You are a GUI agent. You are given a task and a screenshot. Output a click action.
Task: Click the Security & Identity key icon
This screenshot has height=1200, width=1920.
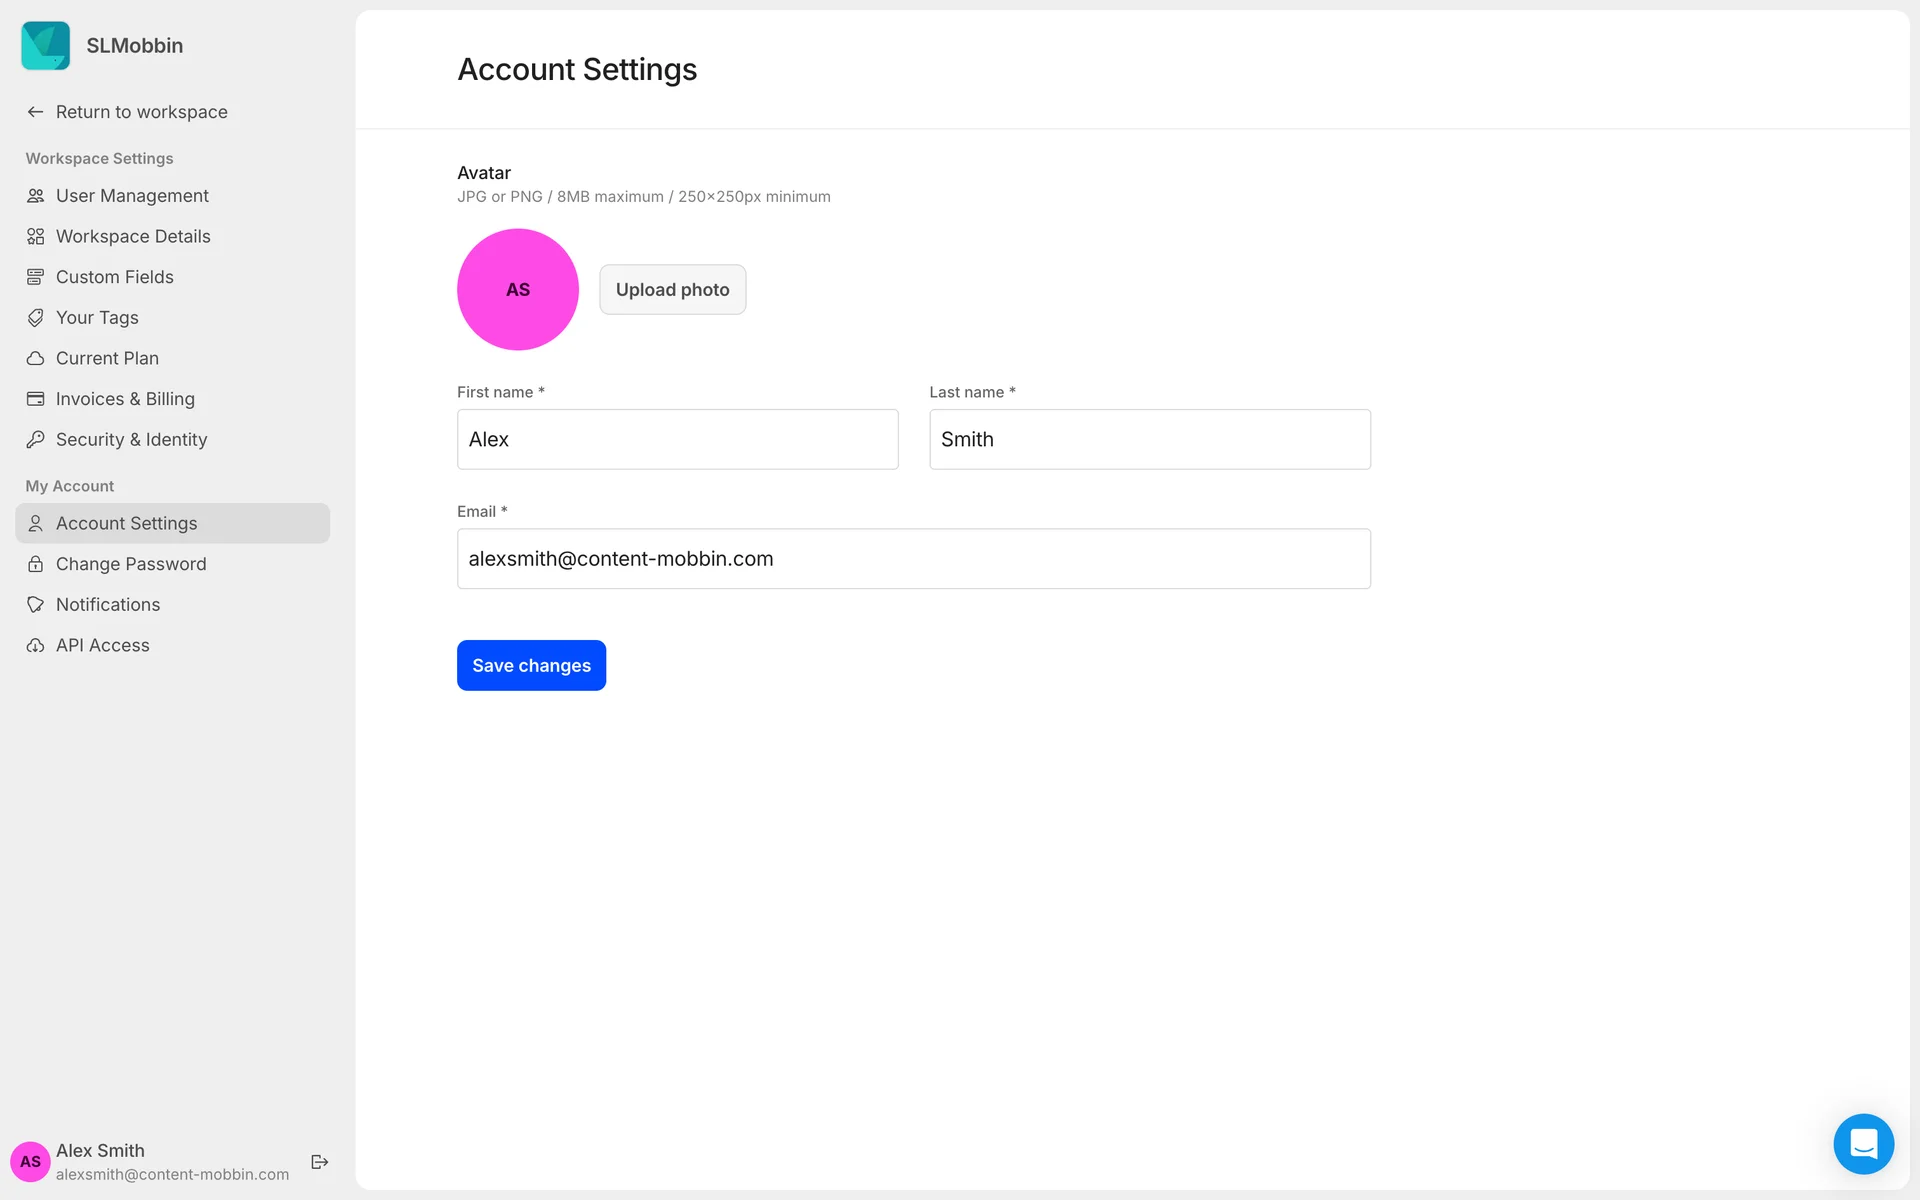point(35,440)
